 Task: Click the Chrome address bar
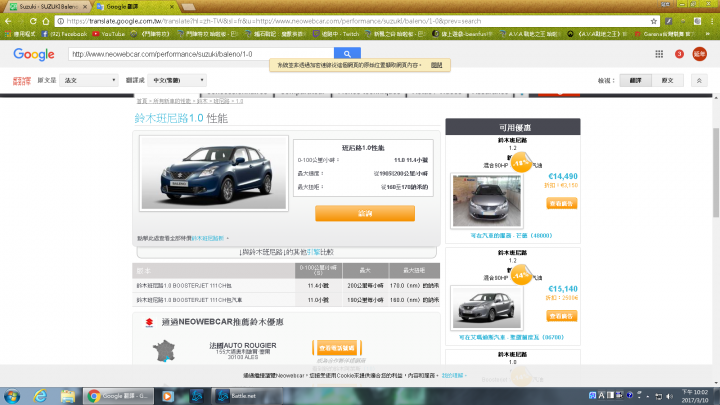coord(357,21)
